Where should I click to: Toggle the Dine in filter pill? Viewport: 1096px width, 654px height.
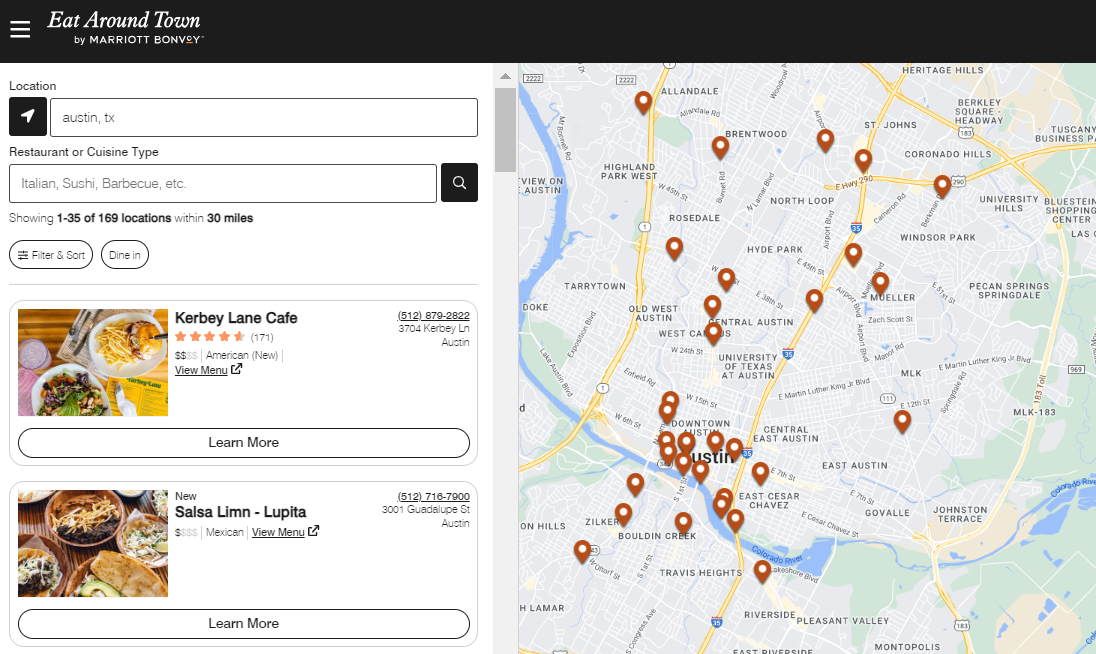point(124,254)
